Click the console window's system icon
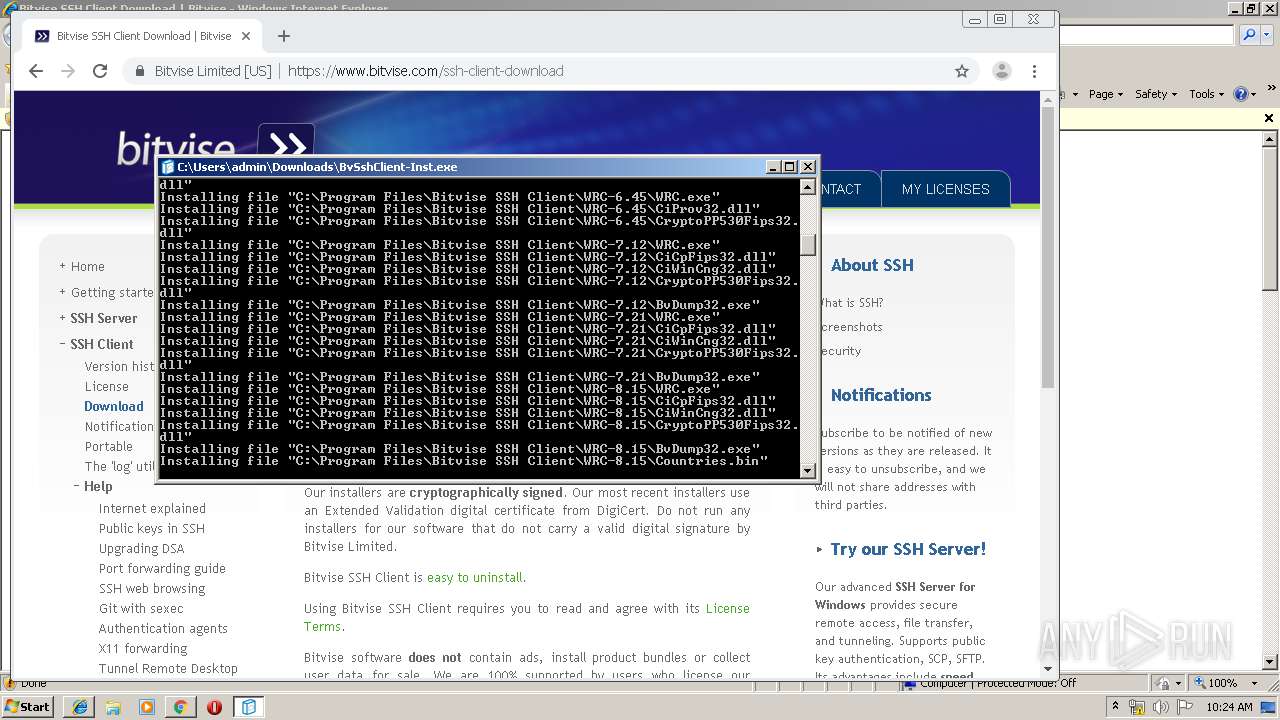The height and width of the screenshot is (720, 1280). click(168, 167)
